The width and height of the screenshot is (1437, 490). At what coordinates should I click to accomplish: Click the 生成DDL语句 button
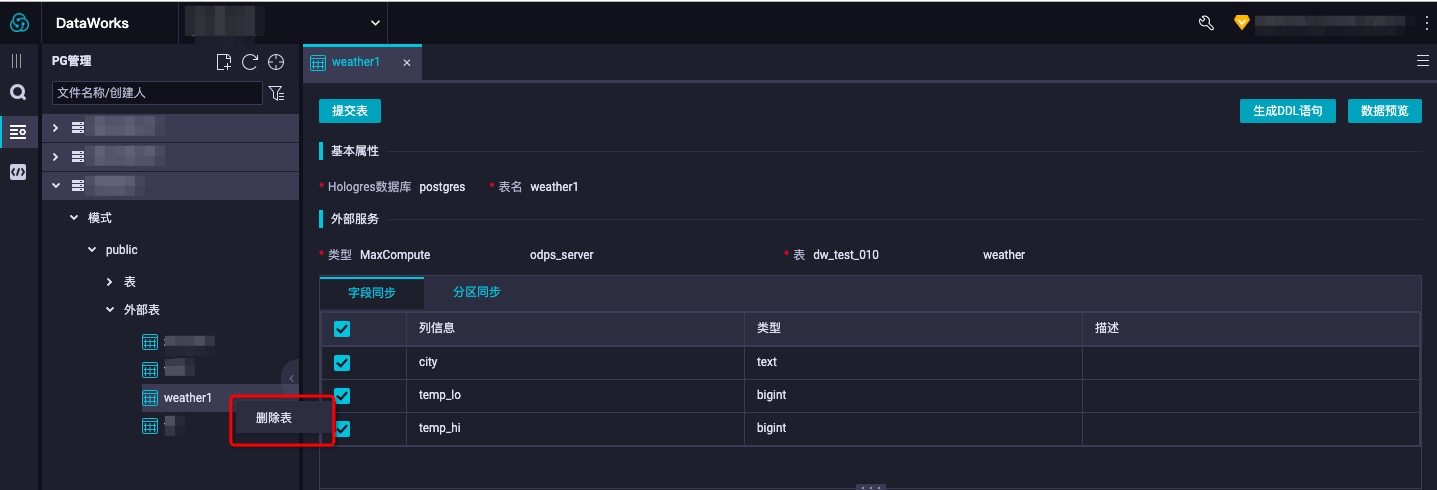pyautogui.click(x=1288, y=111)
